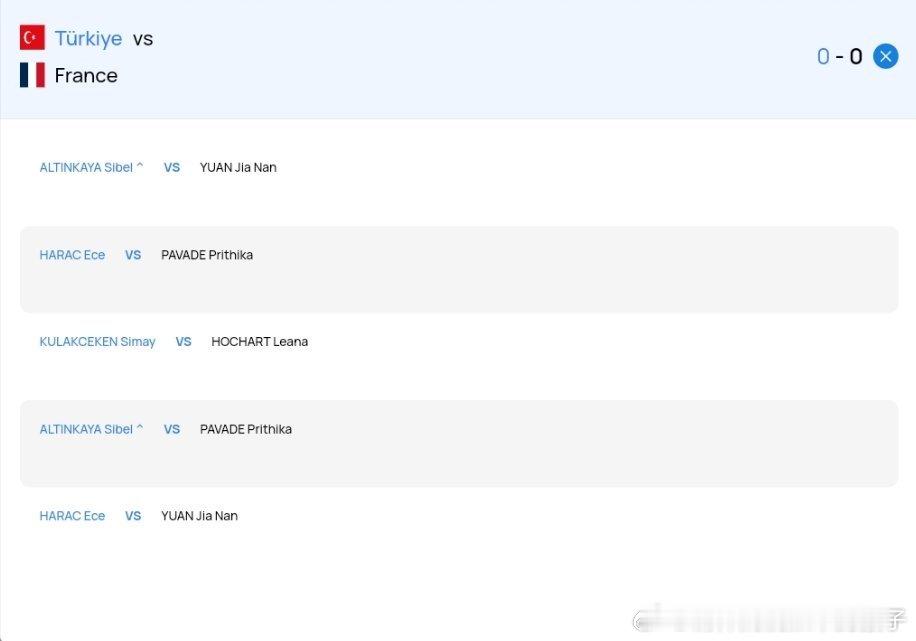Click VS between KULAKCEKEN Simay and HOCHART Leana
Viewport: 916px width, 641px height.
pos(183,342)
